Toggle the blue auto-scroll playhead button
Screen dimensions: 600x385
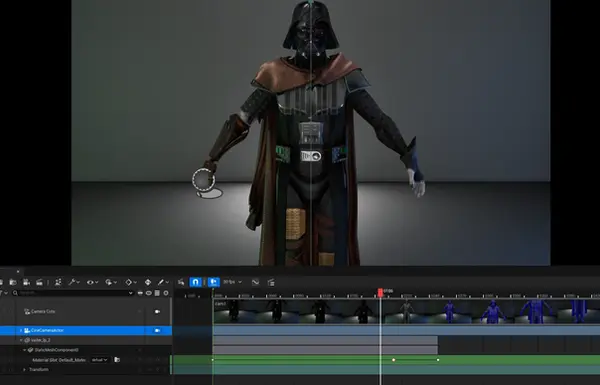[x=214, y=282]
